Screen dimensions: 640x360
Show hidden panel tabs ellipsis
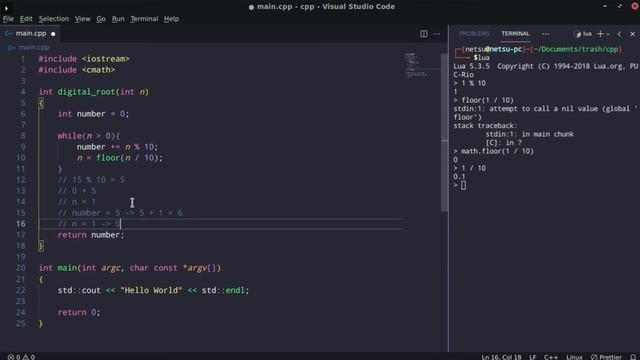click(545, 34)
